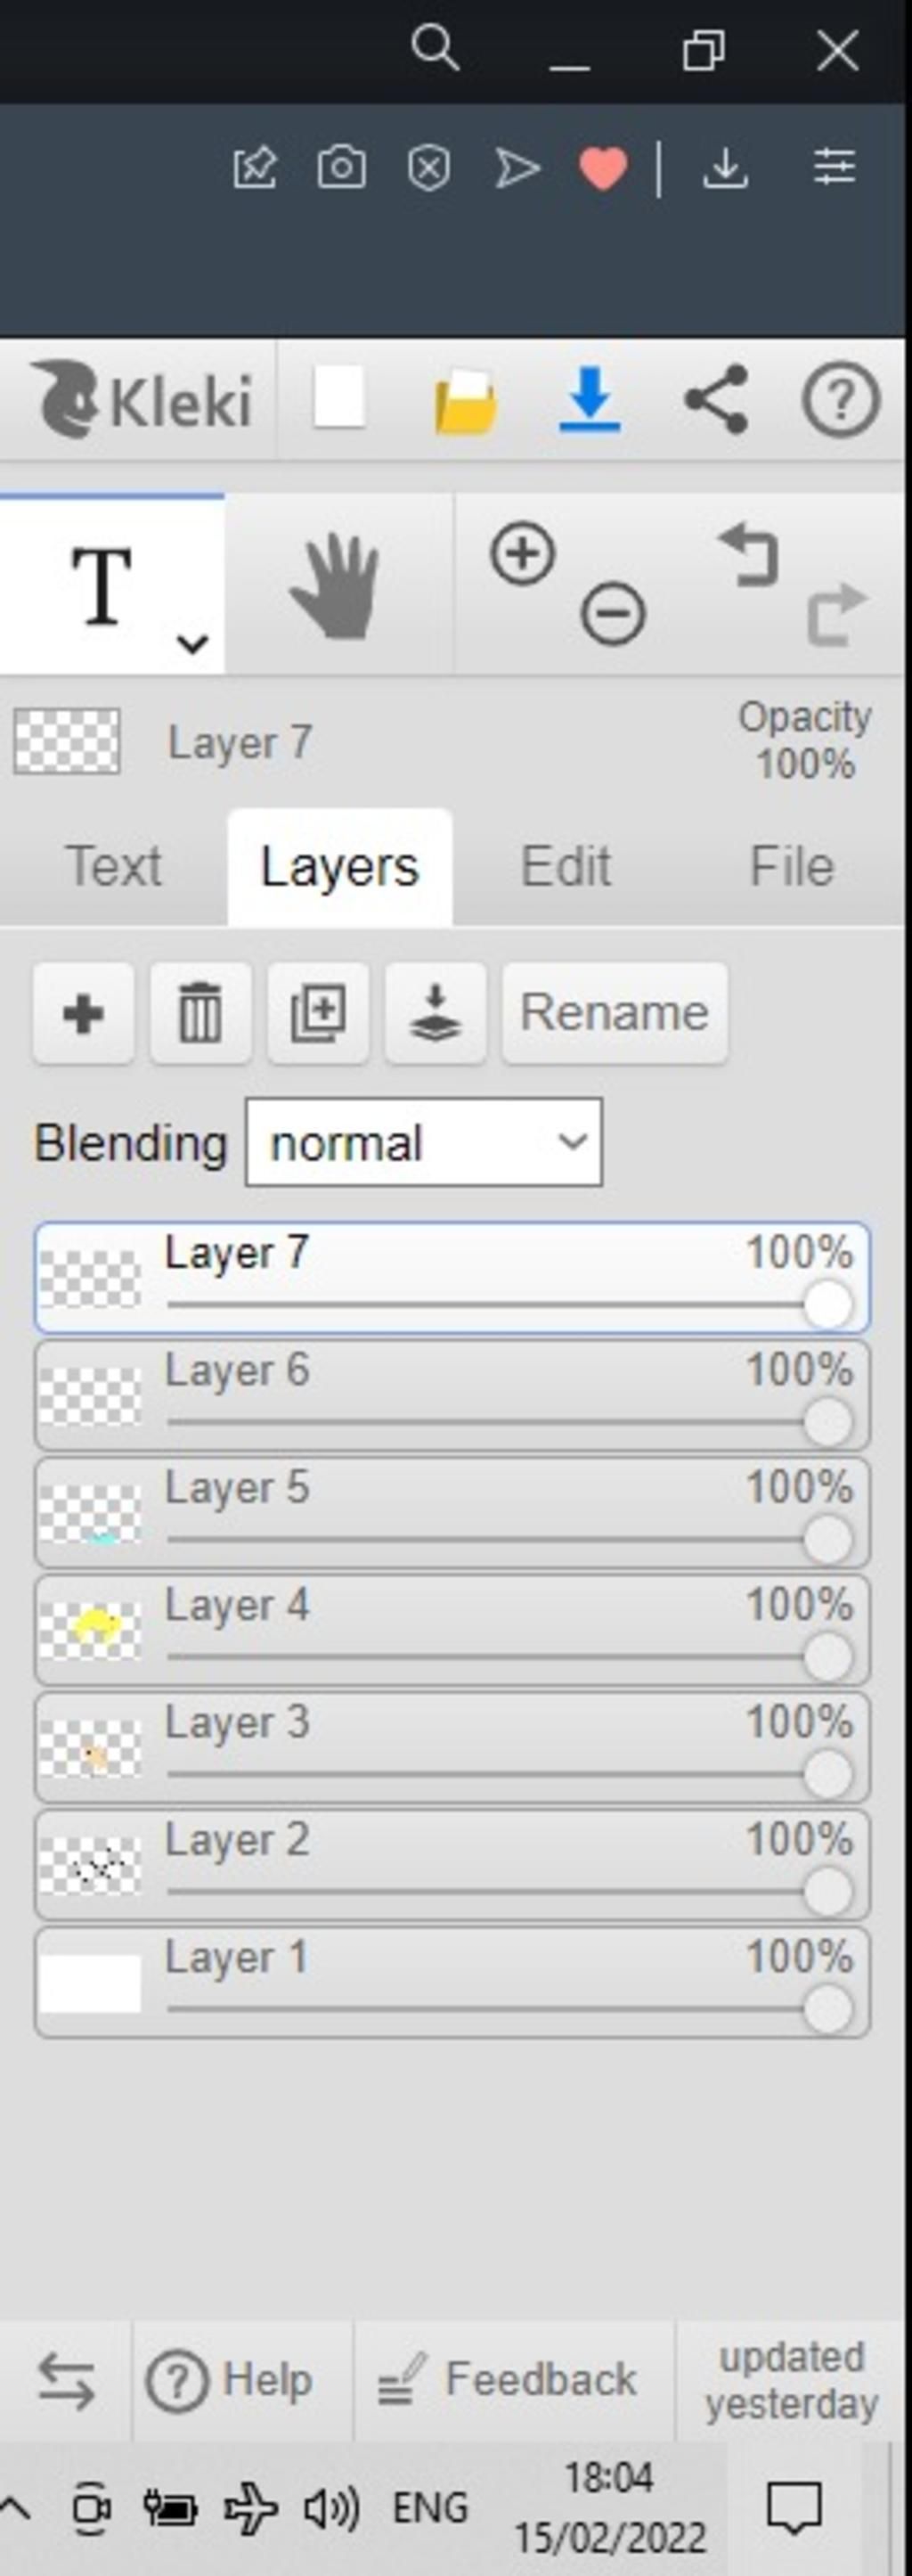Viewport: 912px width, 2576px height.
Task: Delete layer using trash can icon
Action: pos(200,1013)
